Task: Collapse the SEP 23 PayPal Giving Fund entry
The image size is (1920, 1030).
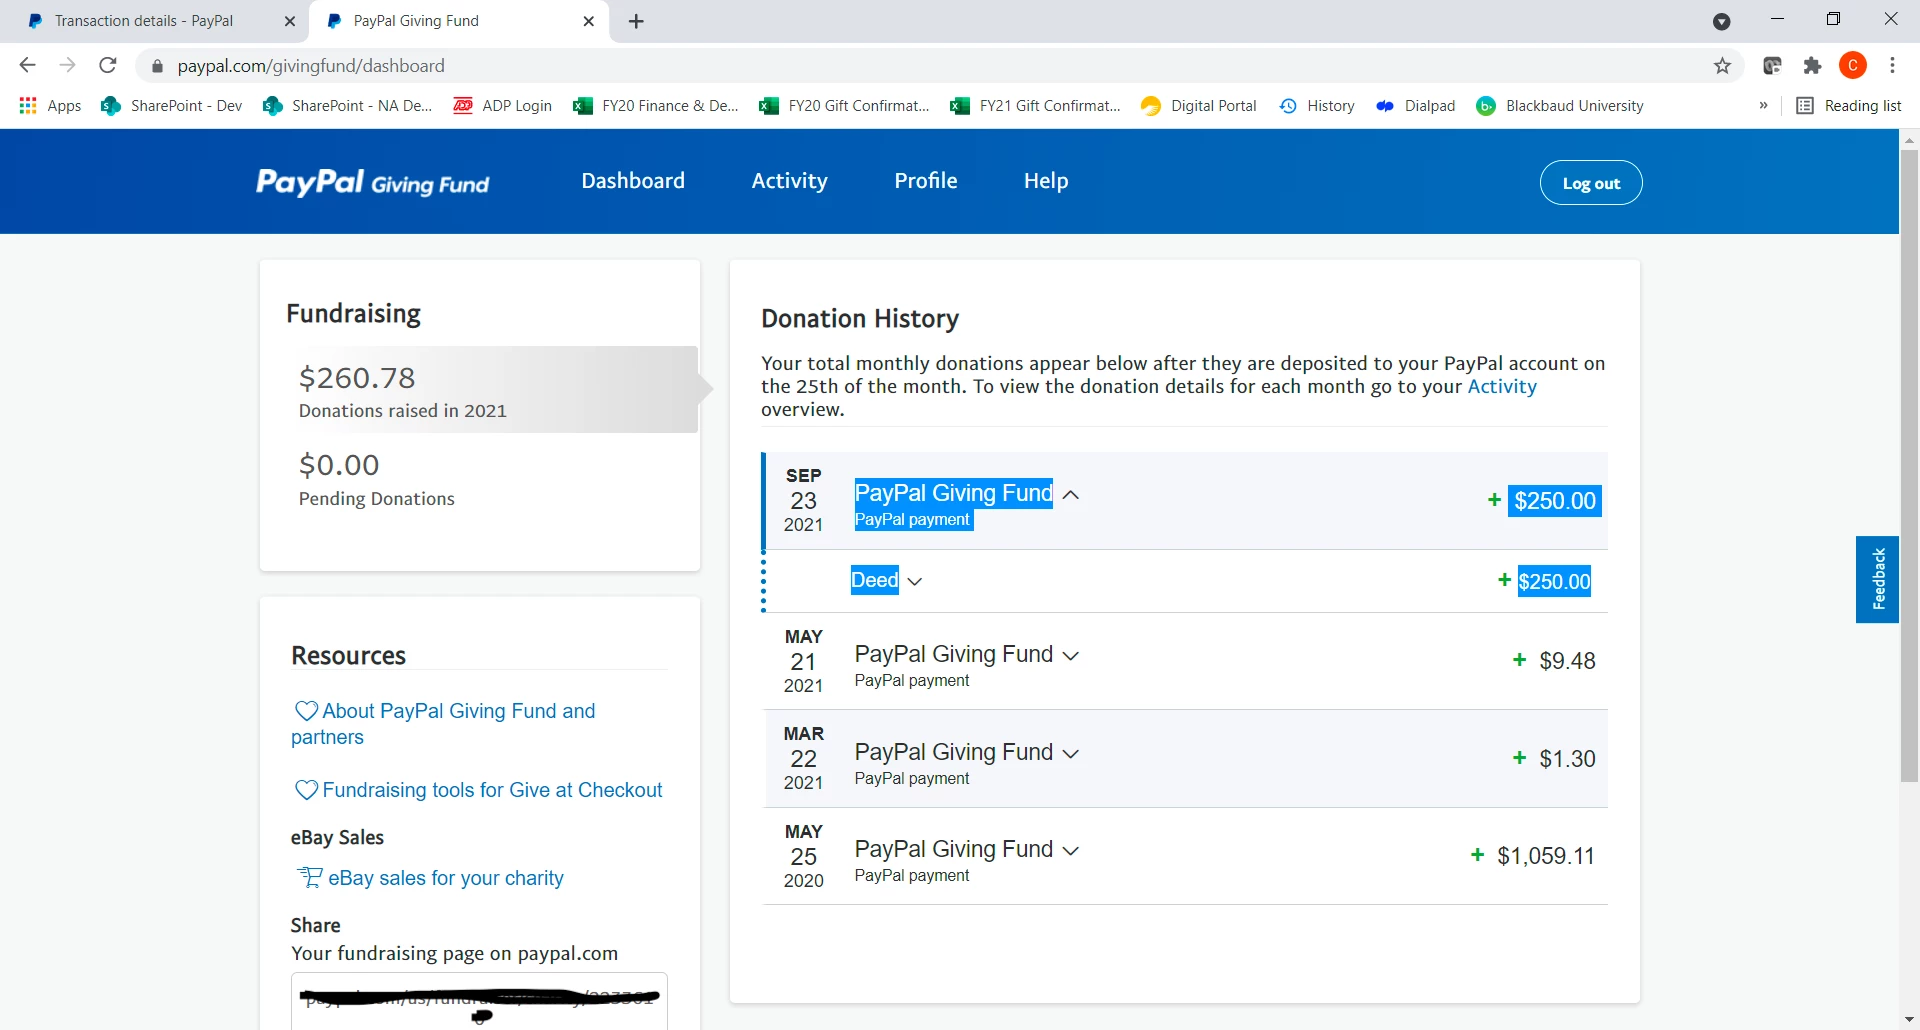Action: [x=1071, y=494]
